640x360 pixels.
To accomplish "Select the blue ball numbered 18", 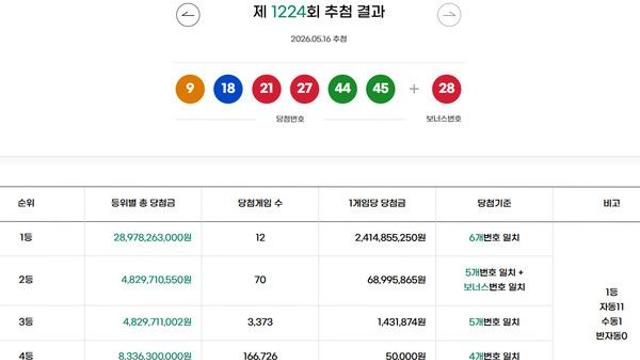I will [x=228, y=89].
